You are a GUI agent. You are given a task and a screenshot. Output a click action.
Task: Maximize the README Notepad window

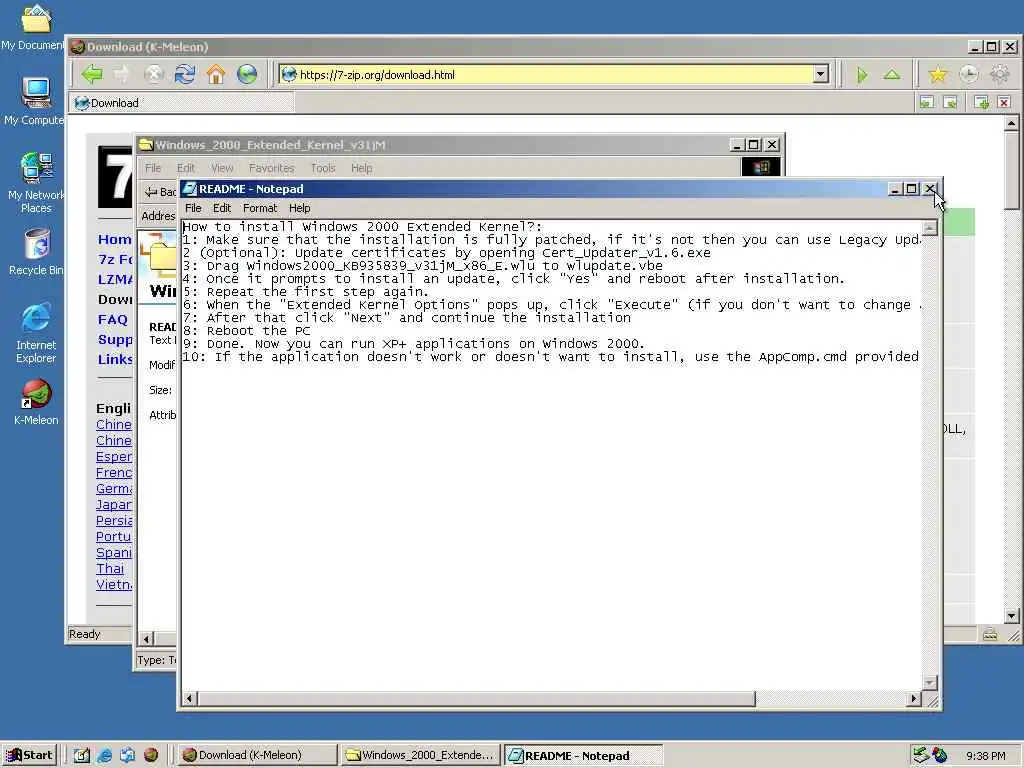point(912,189)
